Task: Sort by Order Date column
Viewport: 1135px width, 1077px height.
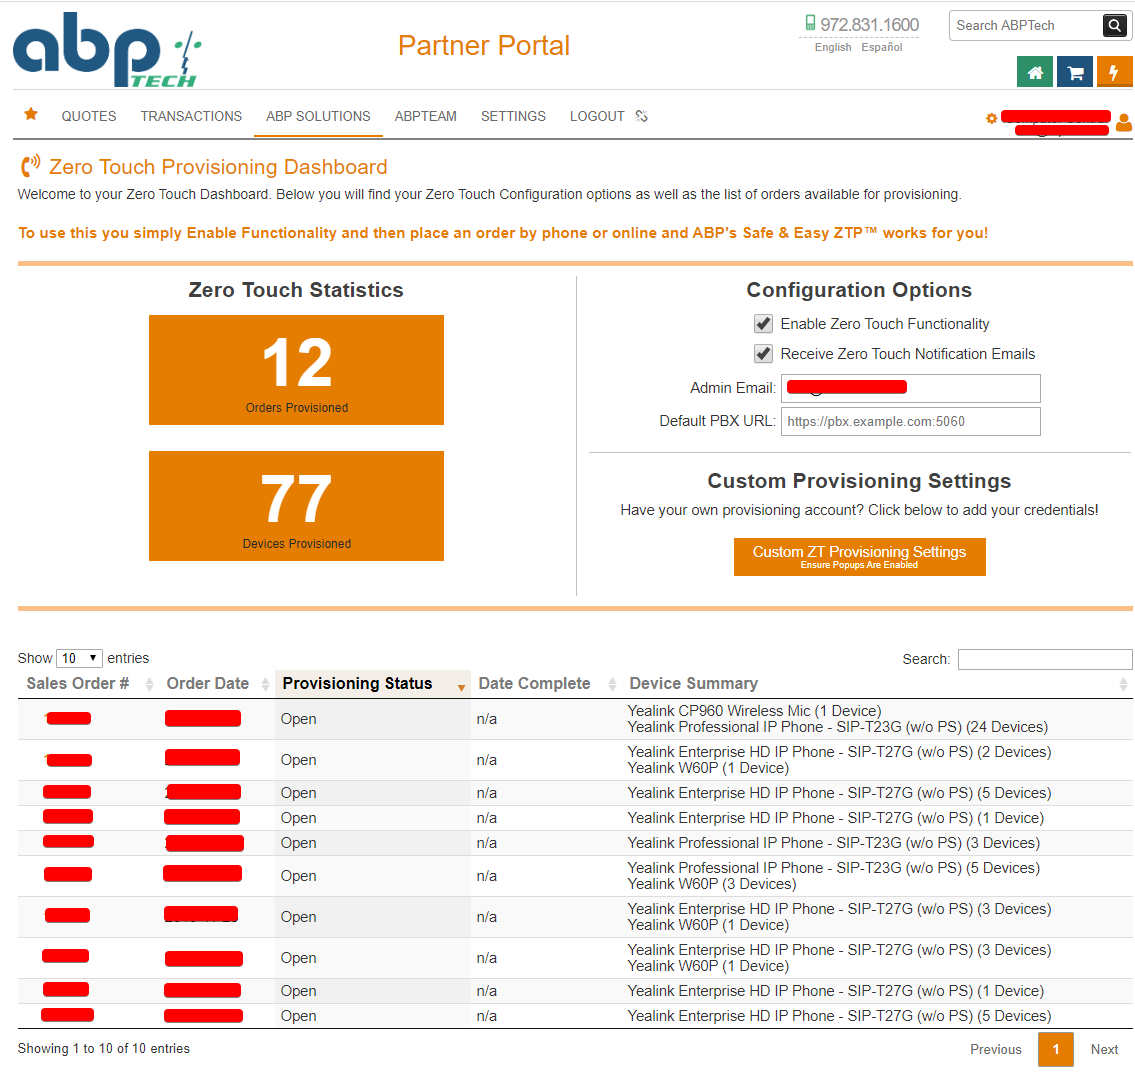Action: (216, 683)
